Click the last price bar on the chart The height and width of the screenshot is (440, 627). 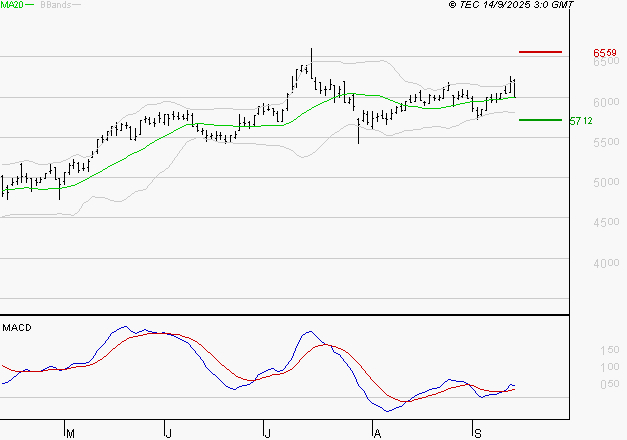tap(514, 88)
